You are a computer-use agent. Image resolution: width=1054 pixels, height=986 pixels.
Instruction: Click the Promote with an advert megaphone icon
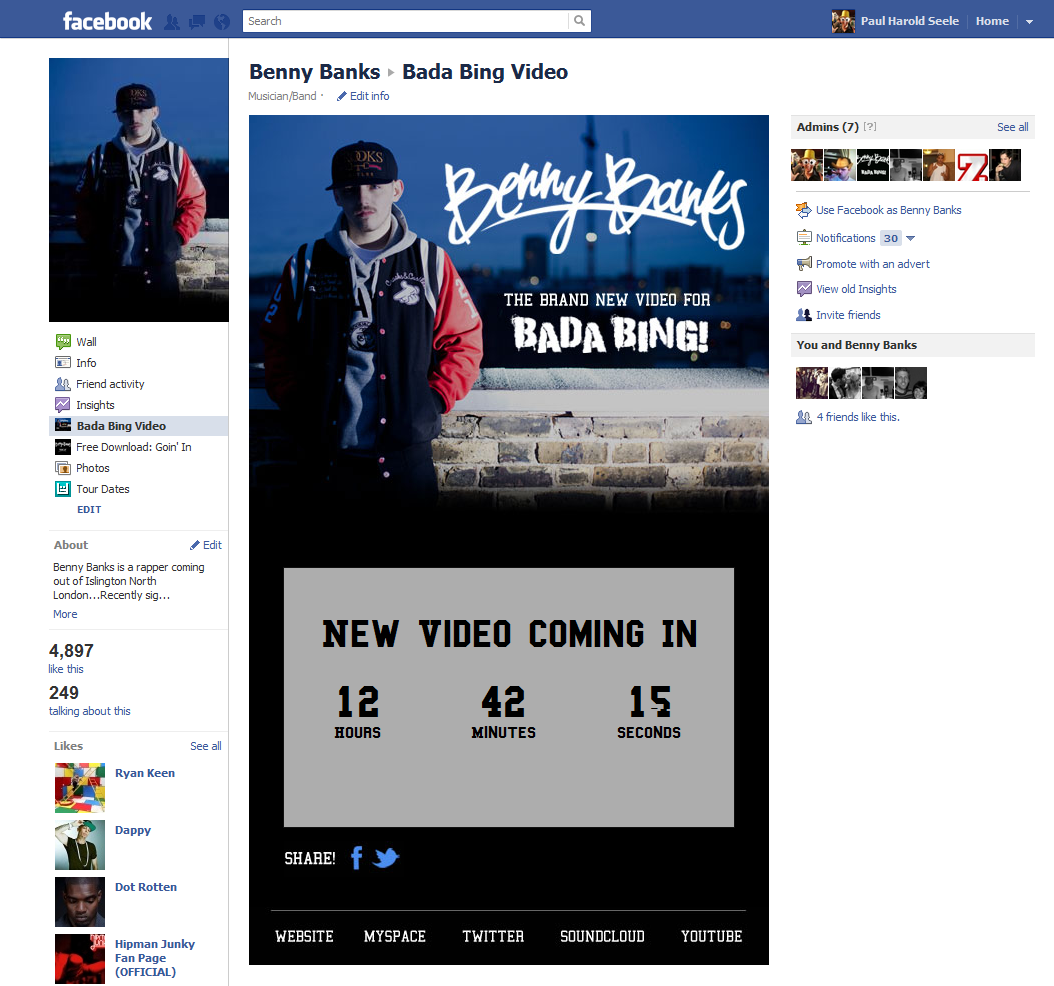pos(804,263)
